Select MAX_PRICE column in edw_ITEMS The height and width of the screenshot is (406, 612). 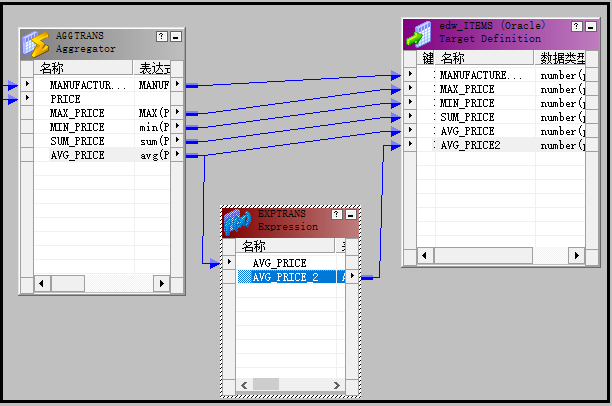coord(467,89)
